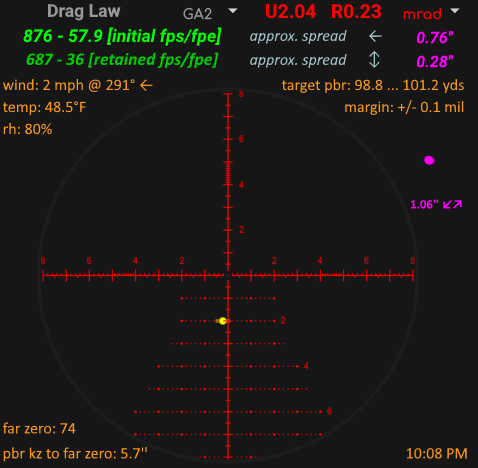Click the mrad unit label
The height and width of the screenshot is (468, 478).
[x=422, y=14]
